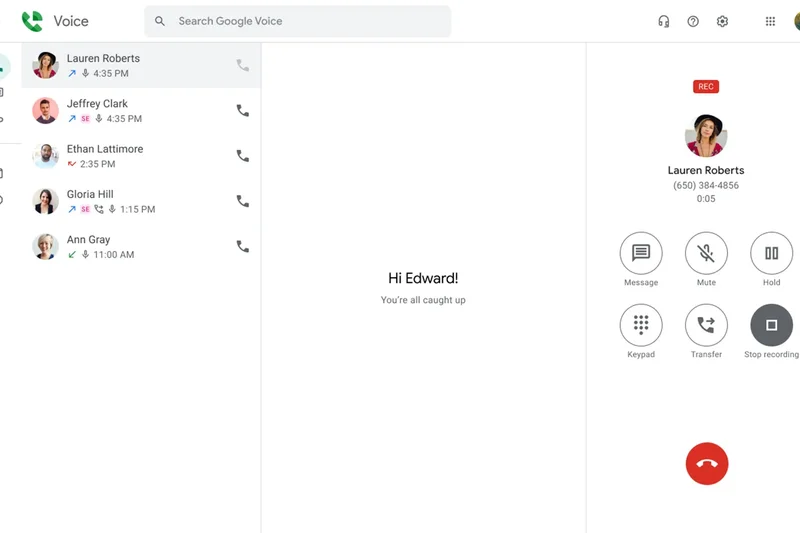
Task: Stop recording the call
Action: tap(771, 325)
